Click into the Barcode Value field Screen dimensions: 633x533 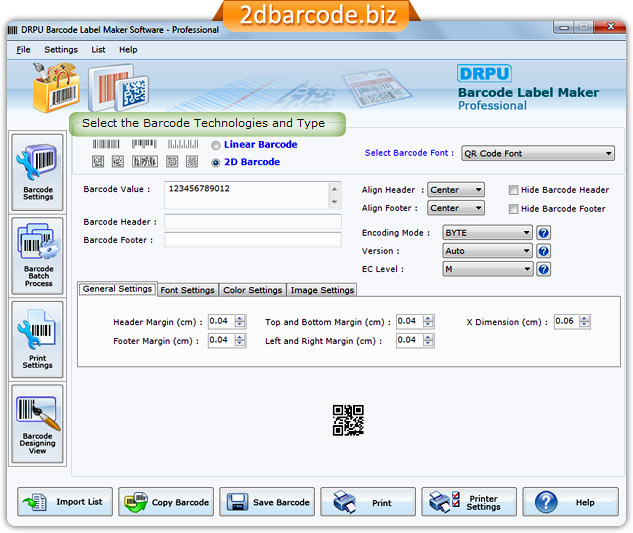[x=247, y=195]
